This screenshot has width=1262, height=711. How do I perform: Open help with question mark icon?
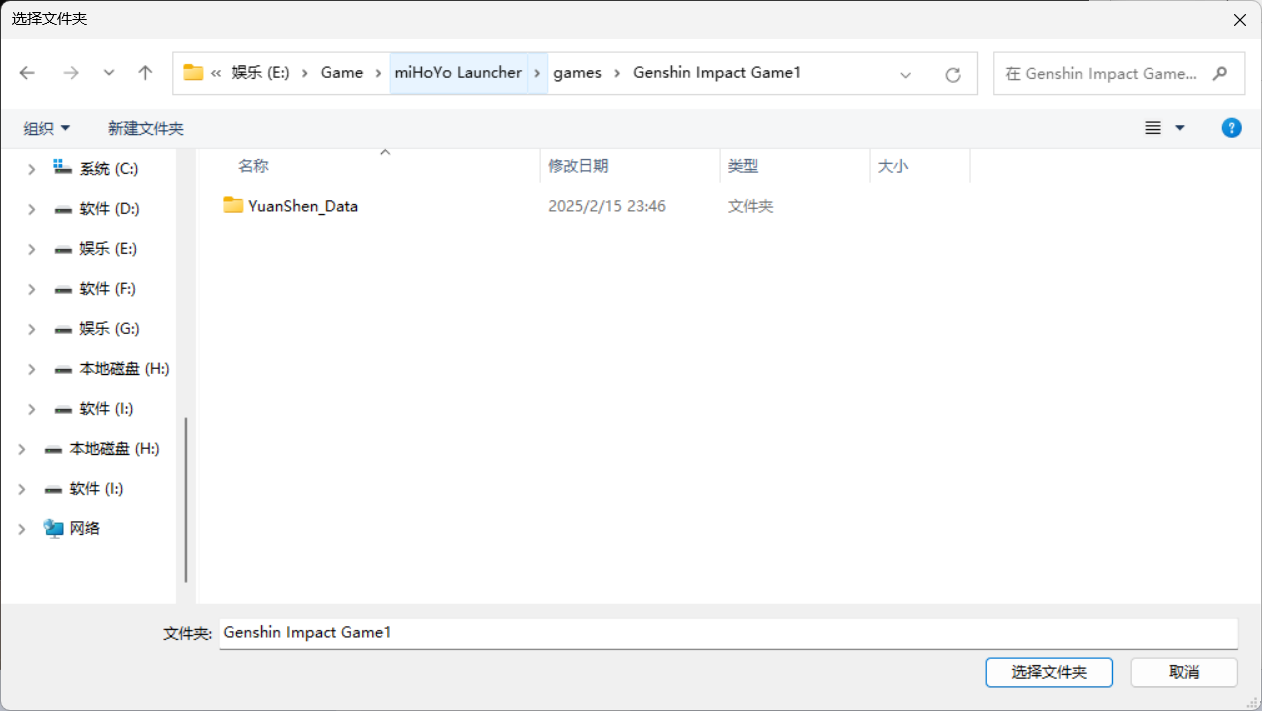[x=1232, y=128]
